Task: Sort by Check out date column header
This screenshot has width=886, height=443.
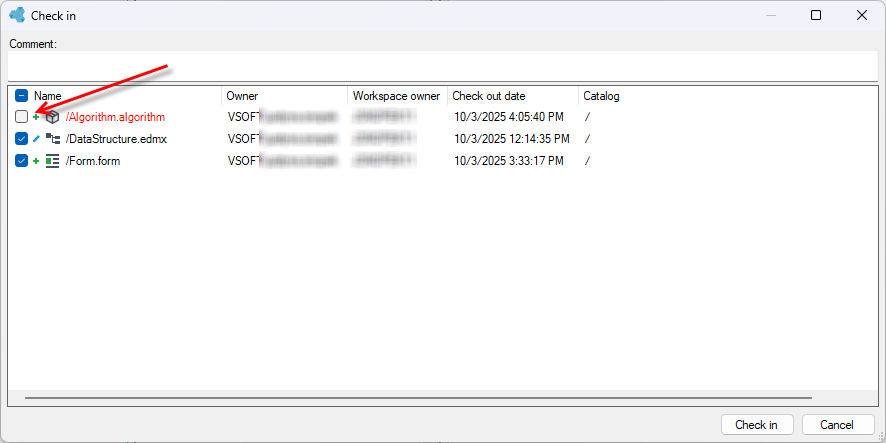Action: tap(489, 96)
